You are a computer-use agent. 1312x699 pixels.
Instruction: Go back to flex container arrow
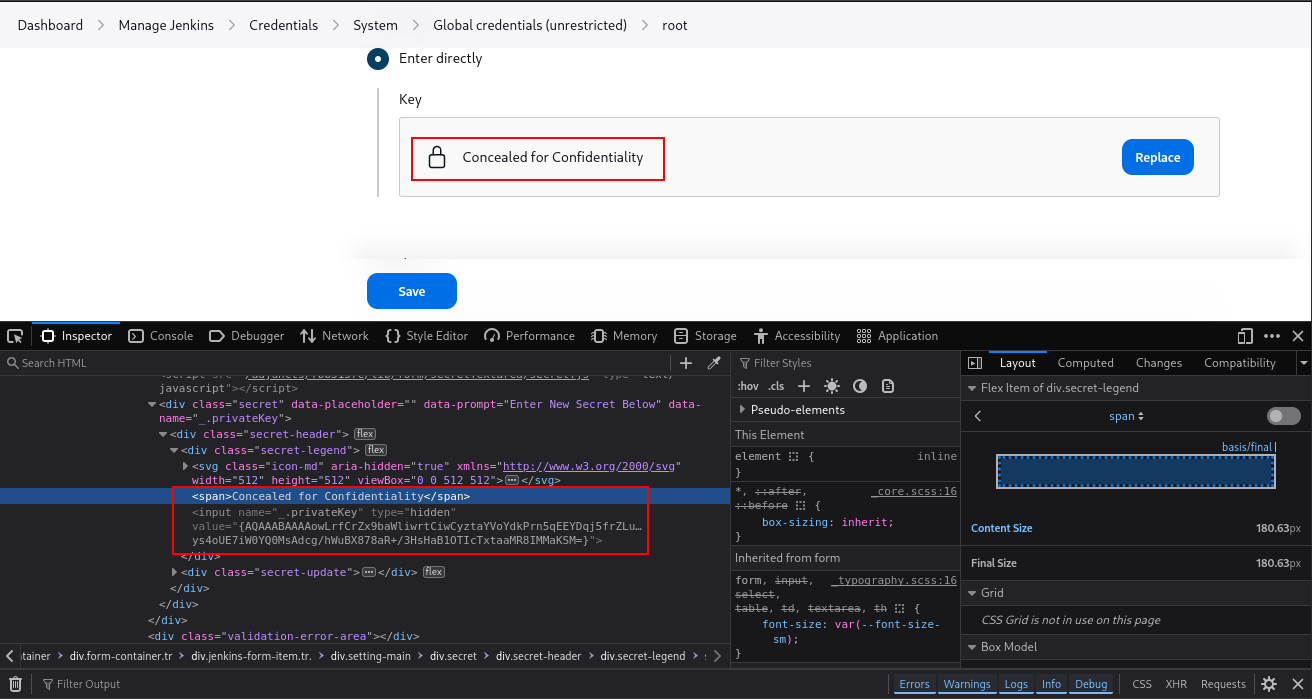point(978,416)
